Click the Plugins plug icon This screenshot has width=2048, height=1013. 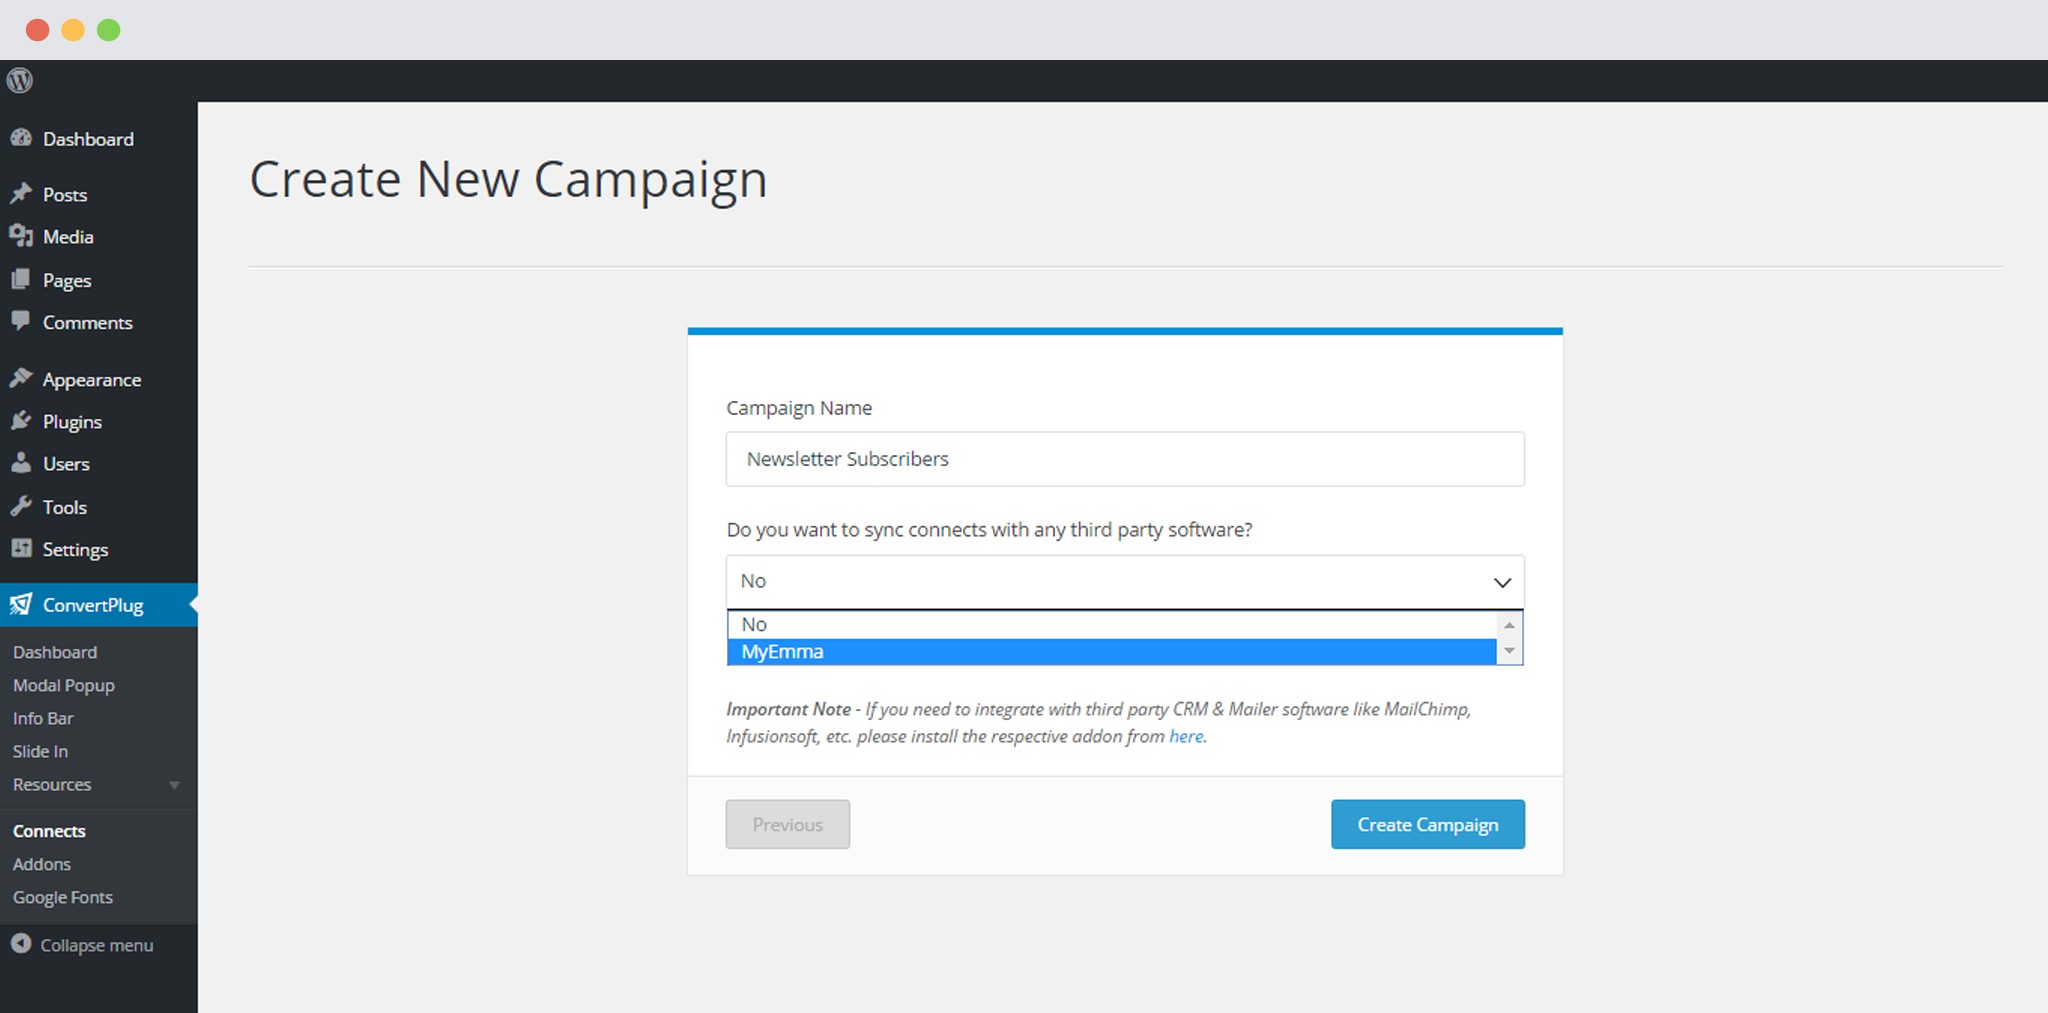click(21, 421)
